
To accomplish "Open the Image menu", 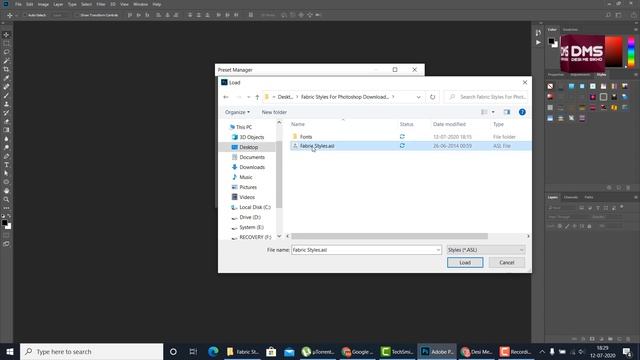I will pos(43,4).
